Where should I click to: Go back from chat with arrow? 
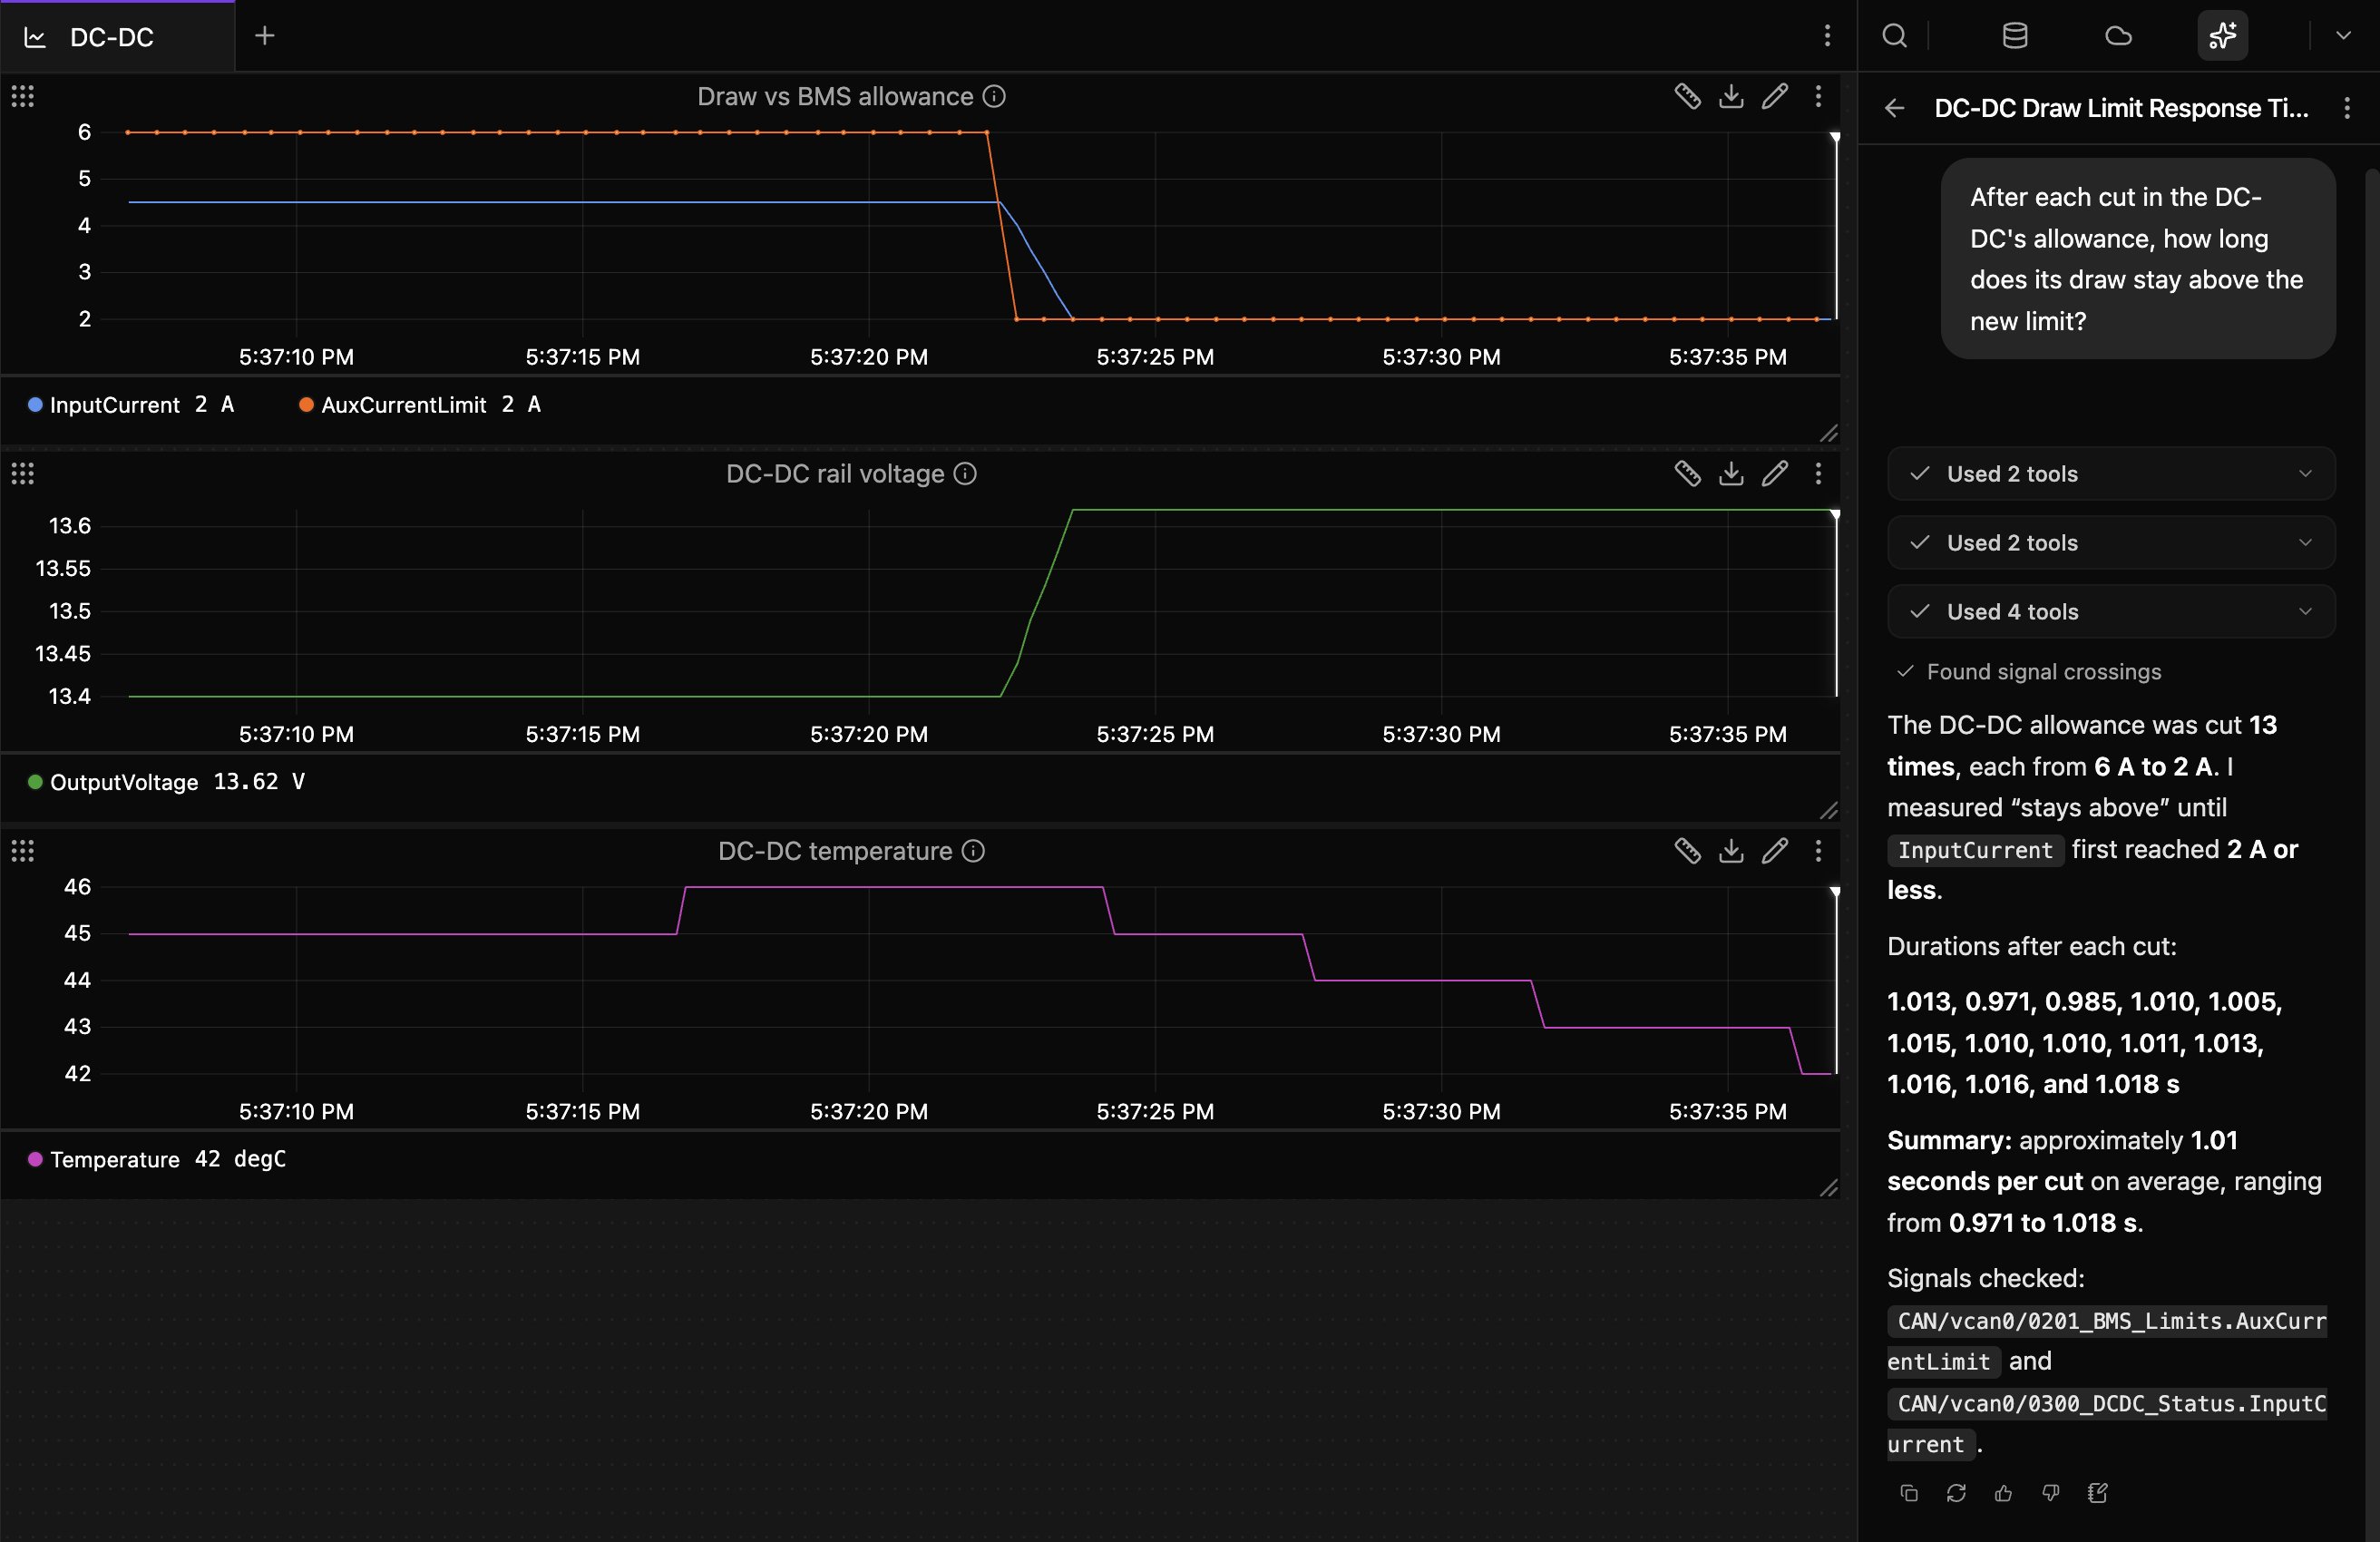1894,108
